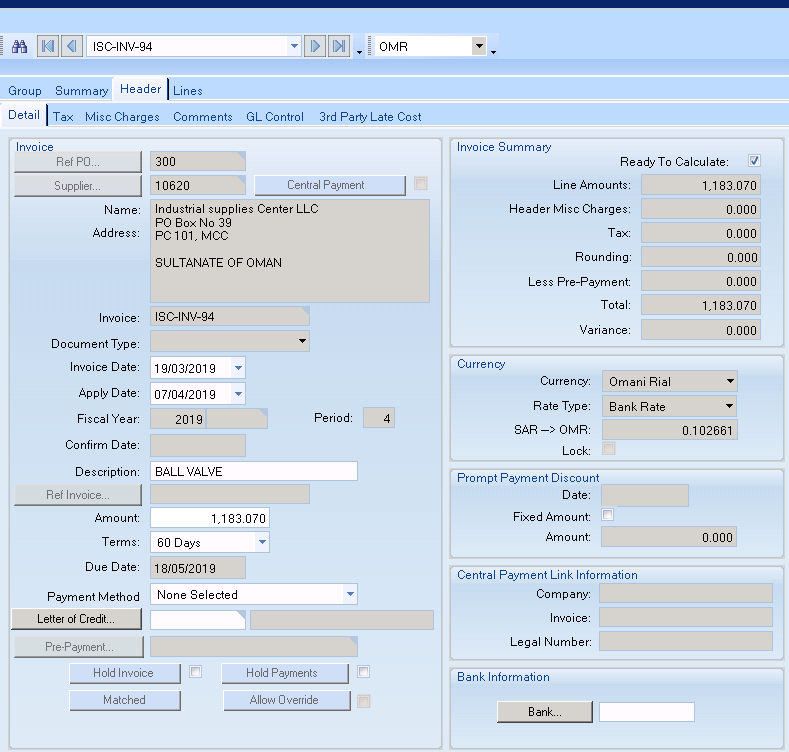Enable the Hold Payments checkbox
The height and width of the screenshot is (752, 789).
coord(364,672)
